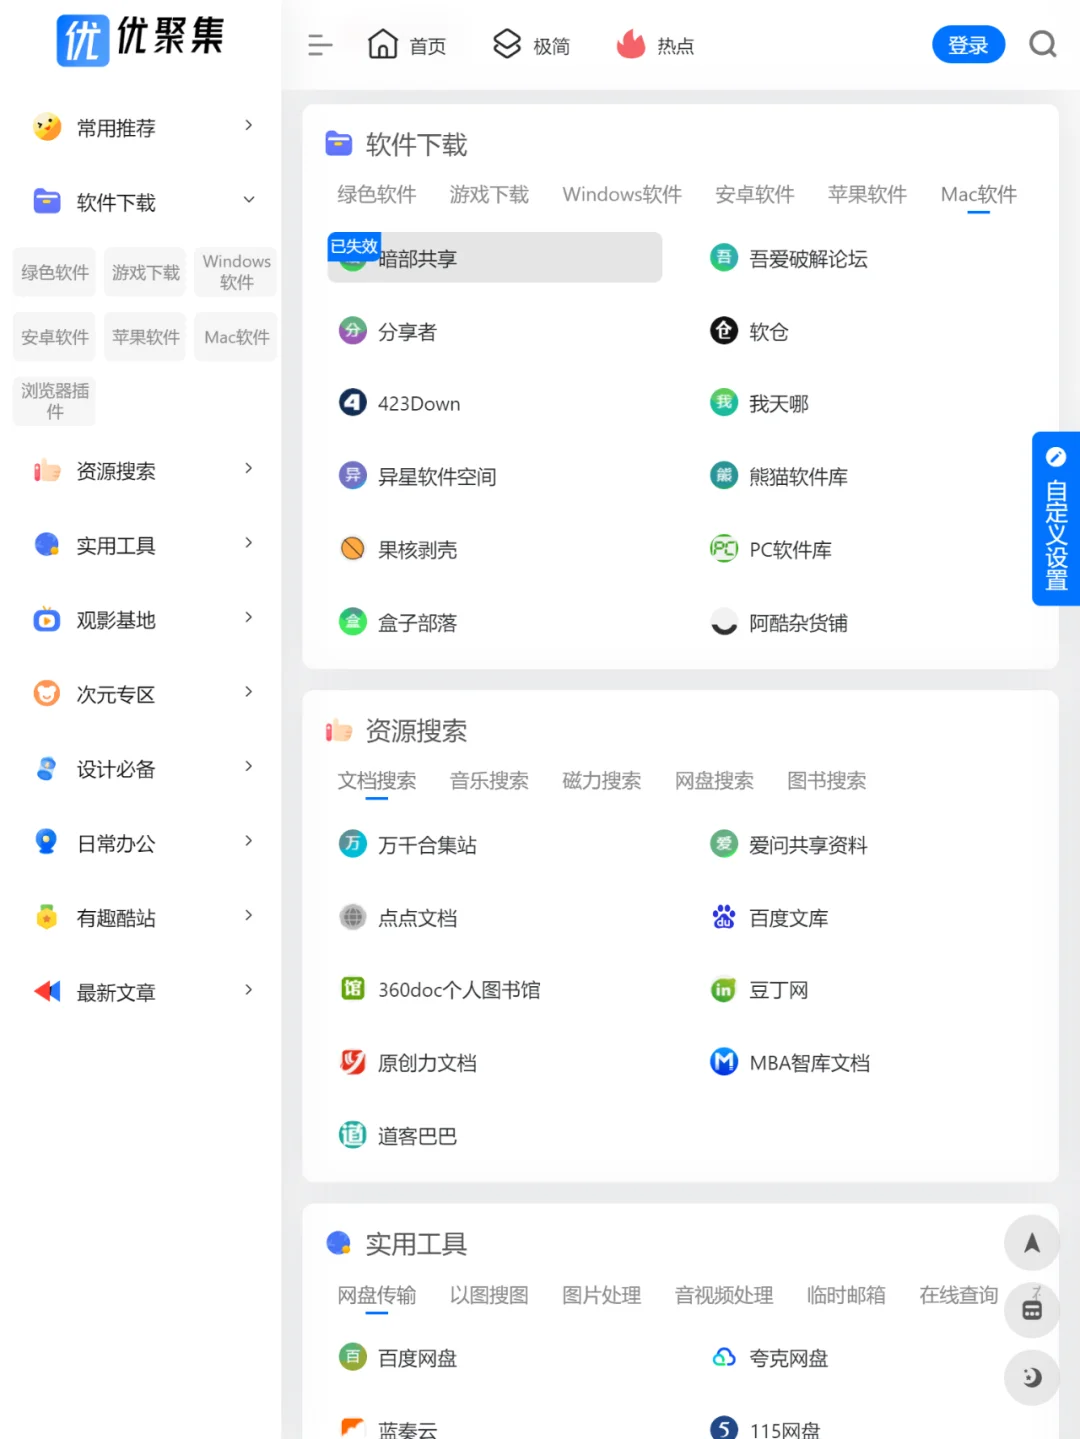Viewport: 1080px width, 1439px height.
Task: Click the 万千合集站 icon
Action: pyautogui.click(x=353, y=844)
